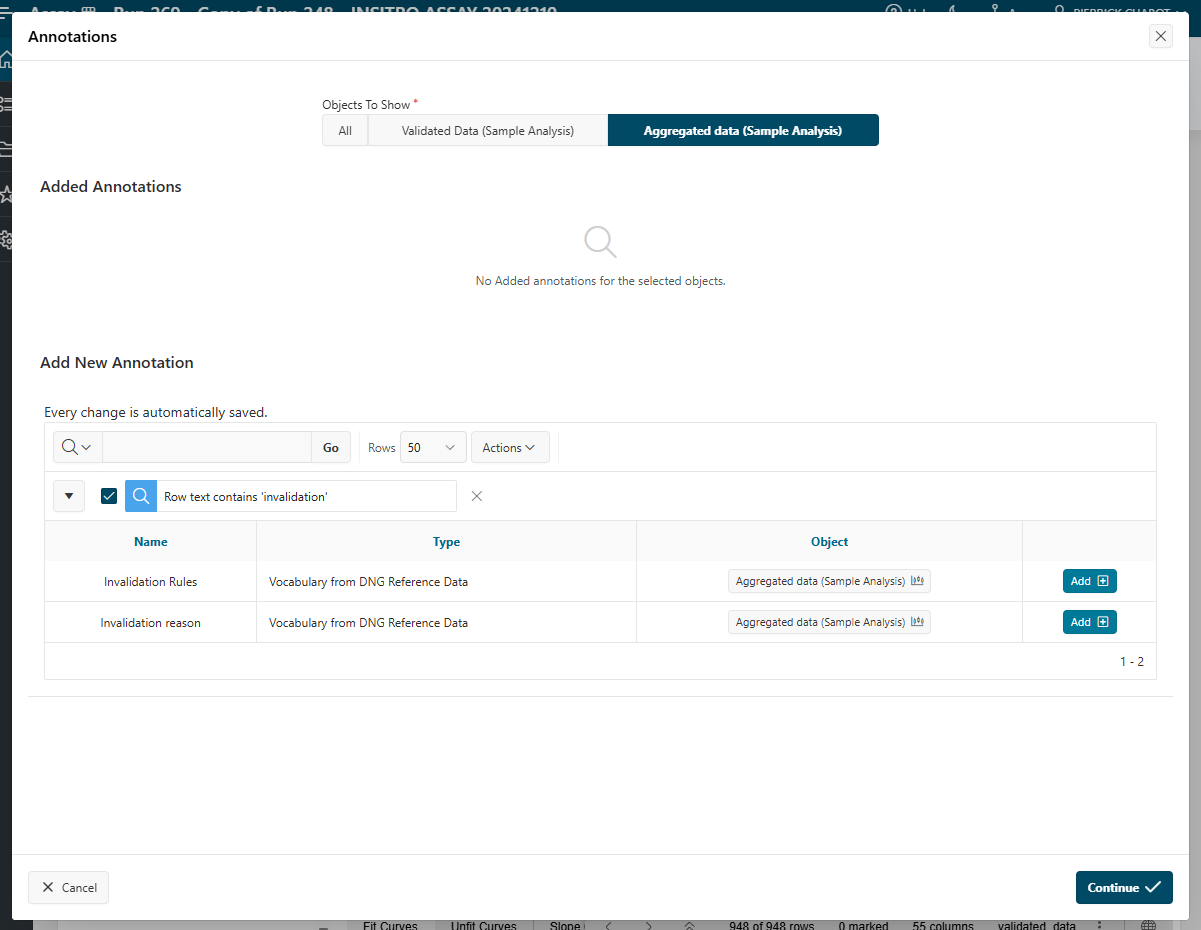Click the Go search button
Screen dimensions: 1201x930
click(x=331, y=447)
